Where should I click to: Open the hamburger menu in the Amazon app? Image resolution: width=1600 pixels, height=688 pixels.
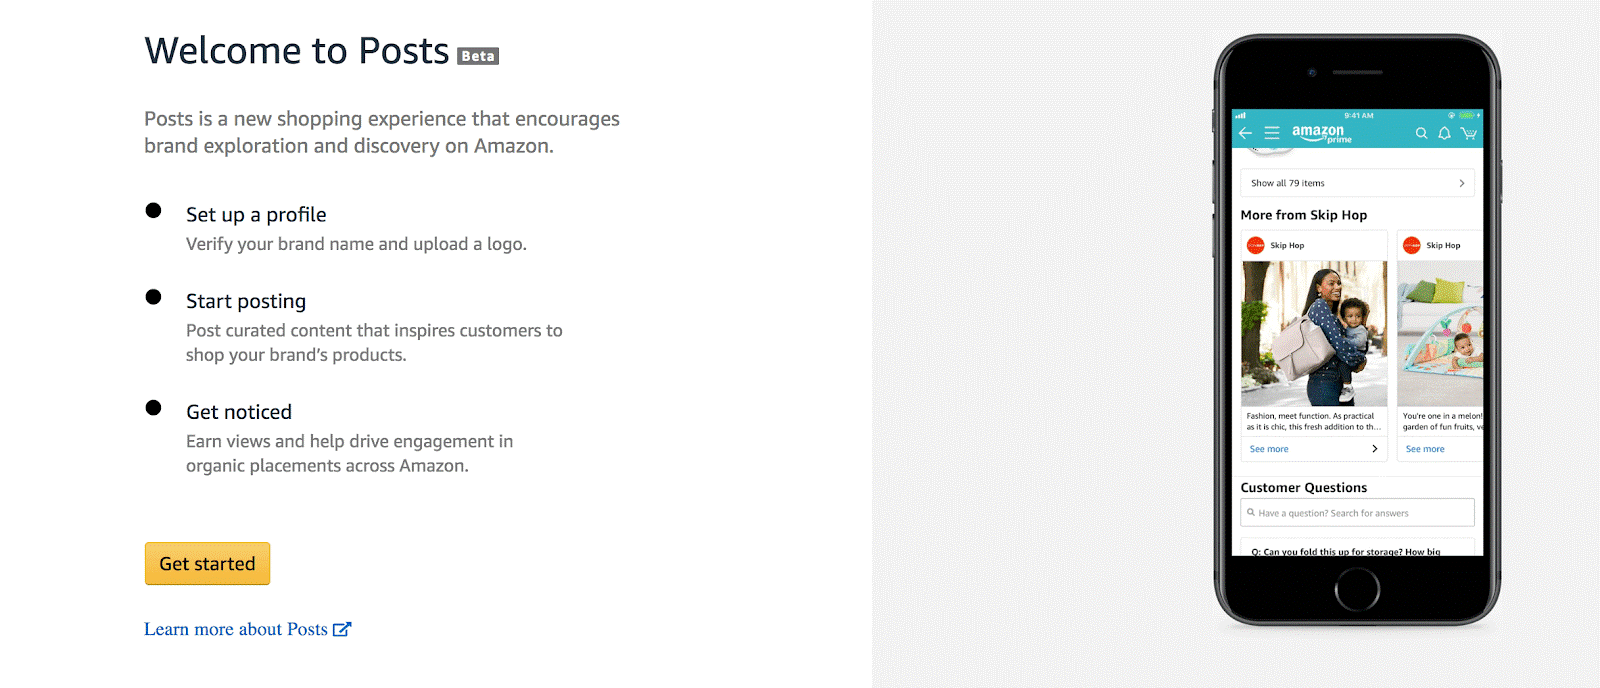coord(1272,133)
